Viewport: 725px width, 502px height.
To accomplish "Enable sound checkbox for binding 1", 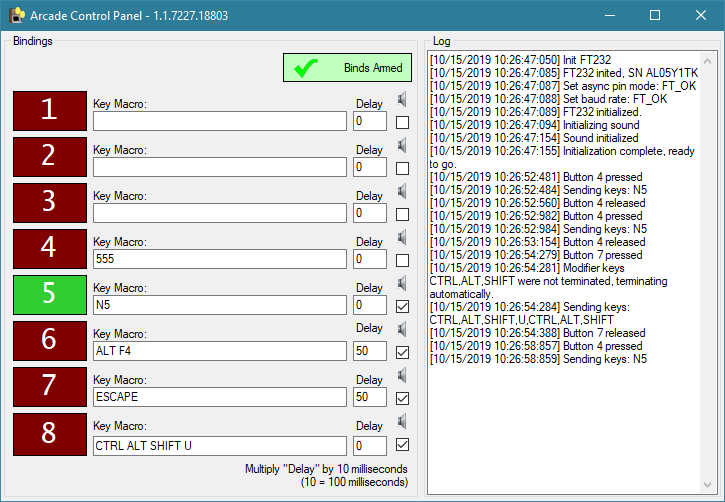I will (402, 122).
